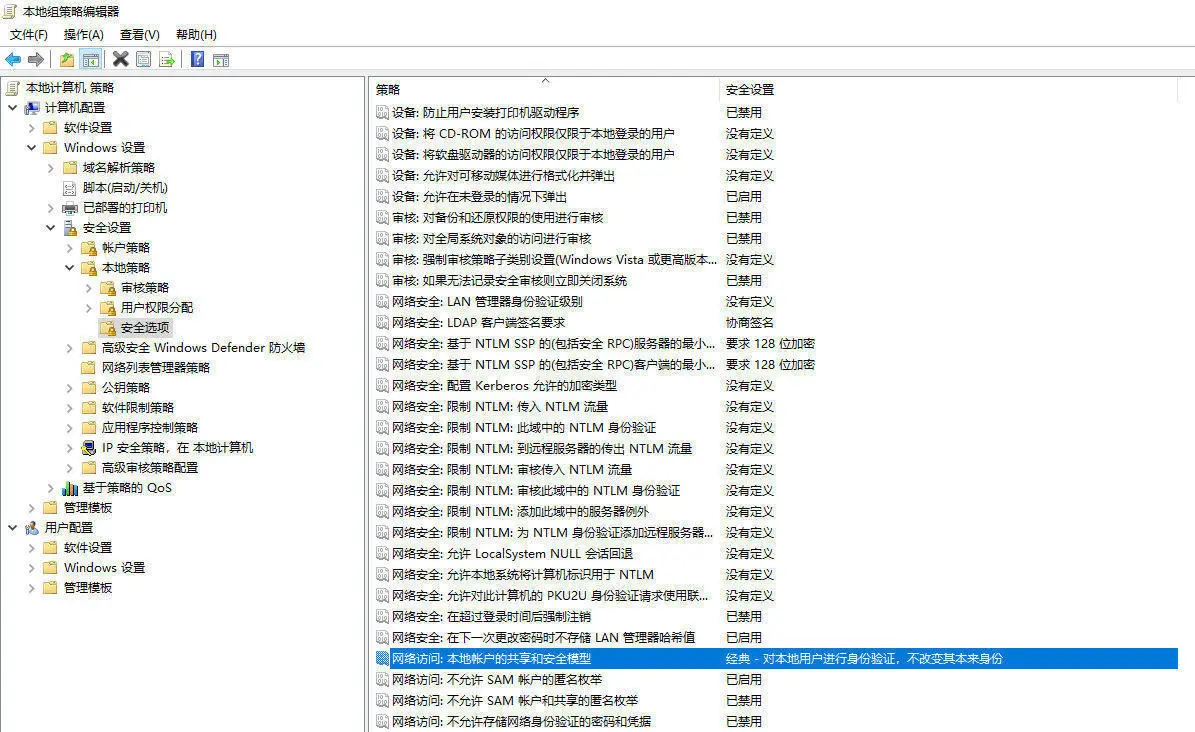Go up one level using folder icon

point(67,60)
